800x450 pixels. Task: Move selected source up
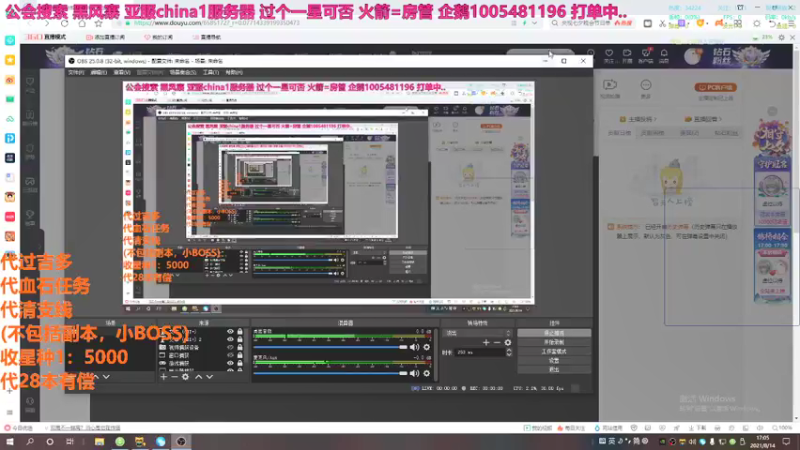(x=198, y=377)
